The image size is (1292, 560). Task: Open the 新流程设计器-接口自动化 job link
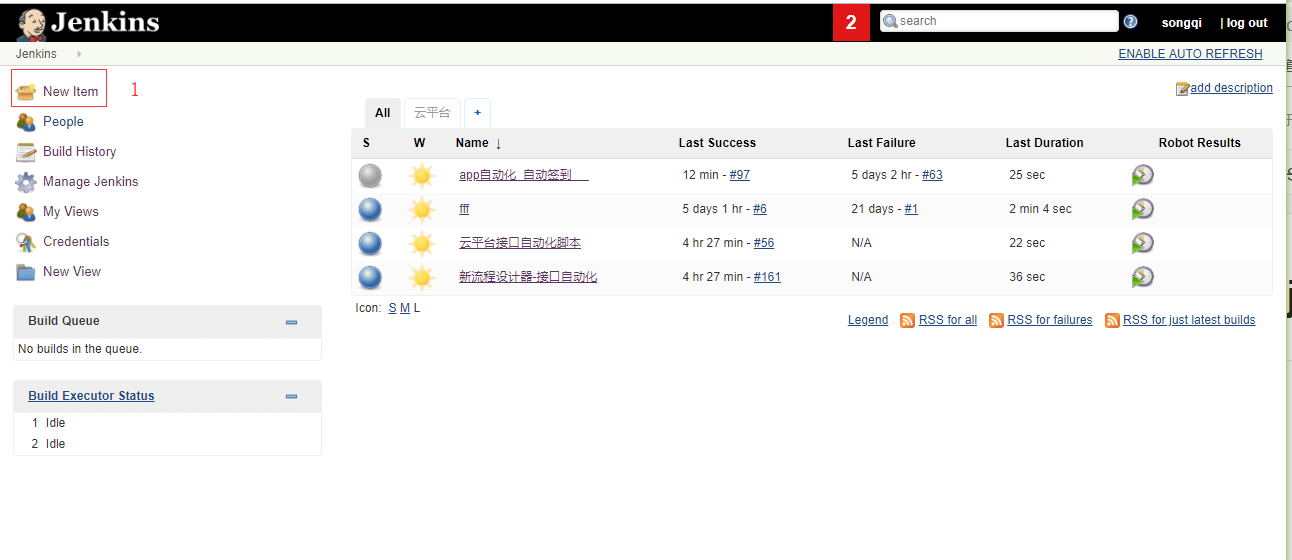[x=528, y=277]
